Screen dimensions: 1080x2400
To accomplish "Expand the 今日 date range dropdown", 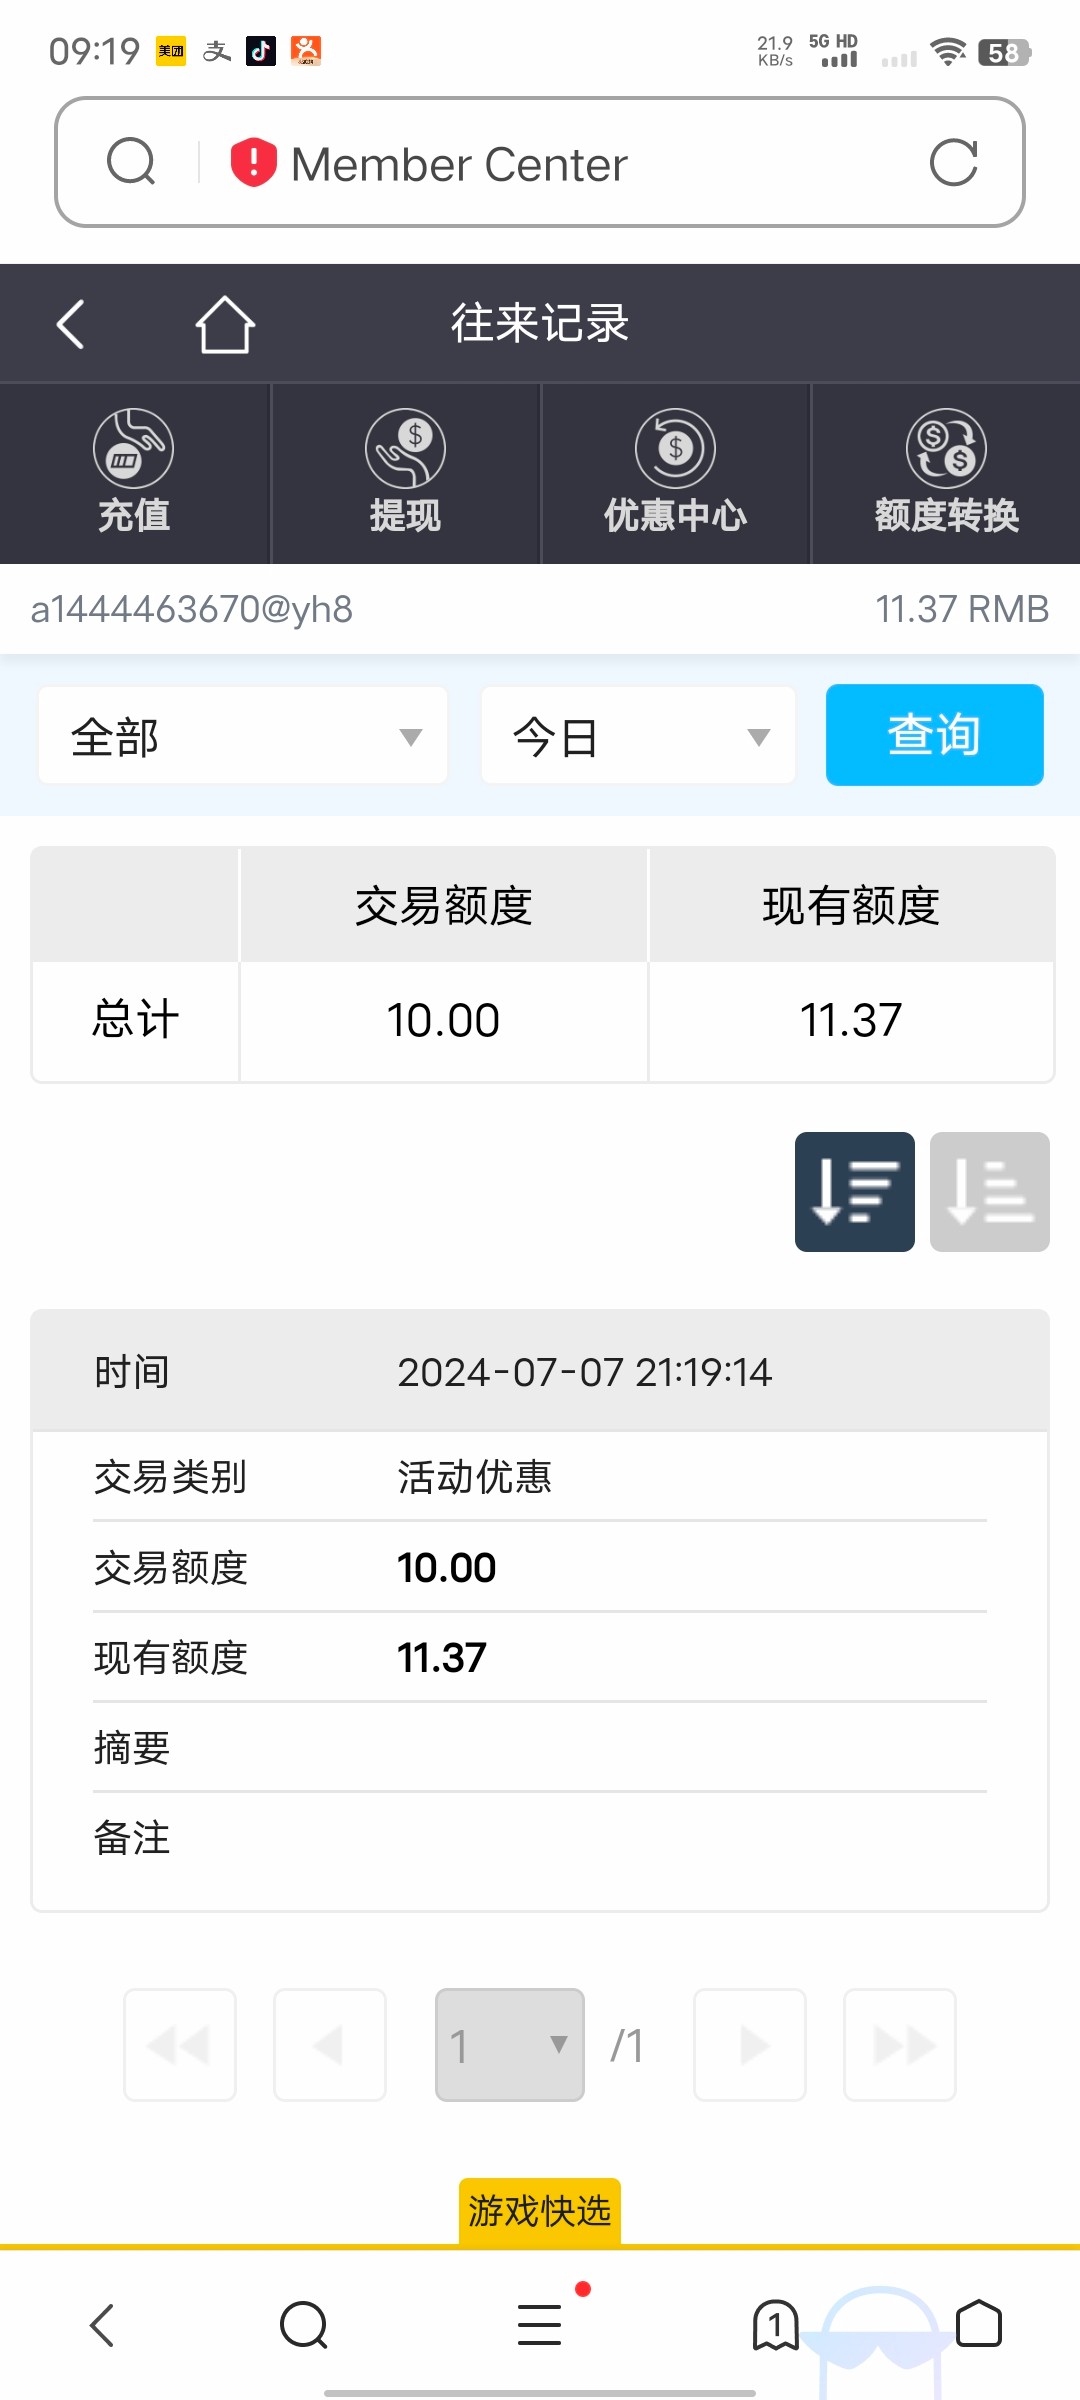I will click(638, 736).
